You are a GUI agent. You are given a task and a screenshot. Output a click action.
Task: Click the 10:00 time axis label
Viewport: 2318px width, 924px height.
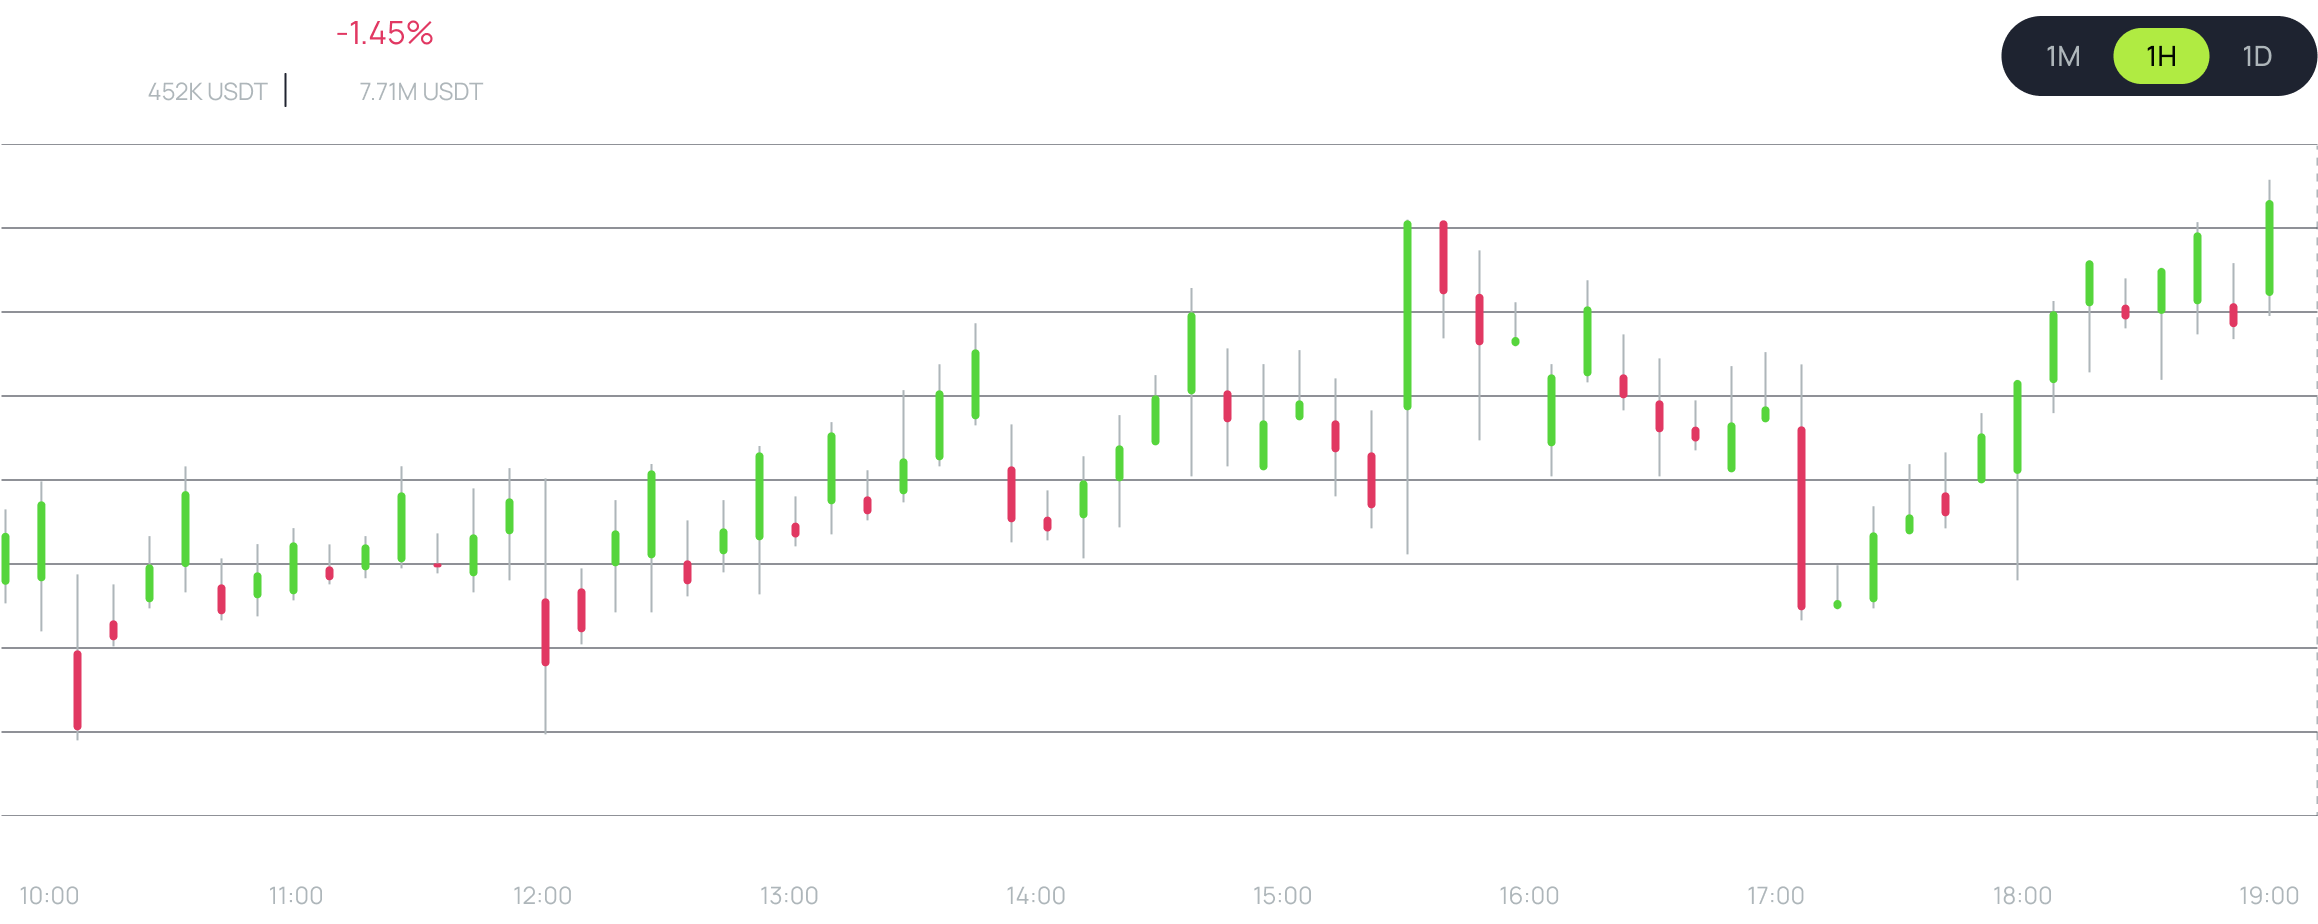click(x=49, y=895)
